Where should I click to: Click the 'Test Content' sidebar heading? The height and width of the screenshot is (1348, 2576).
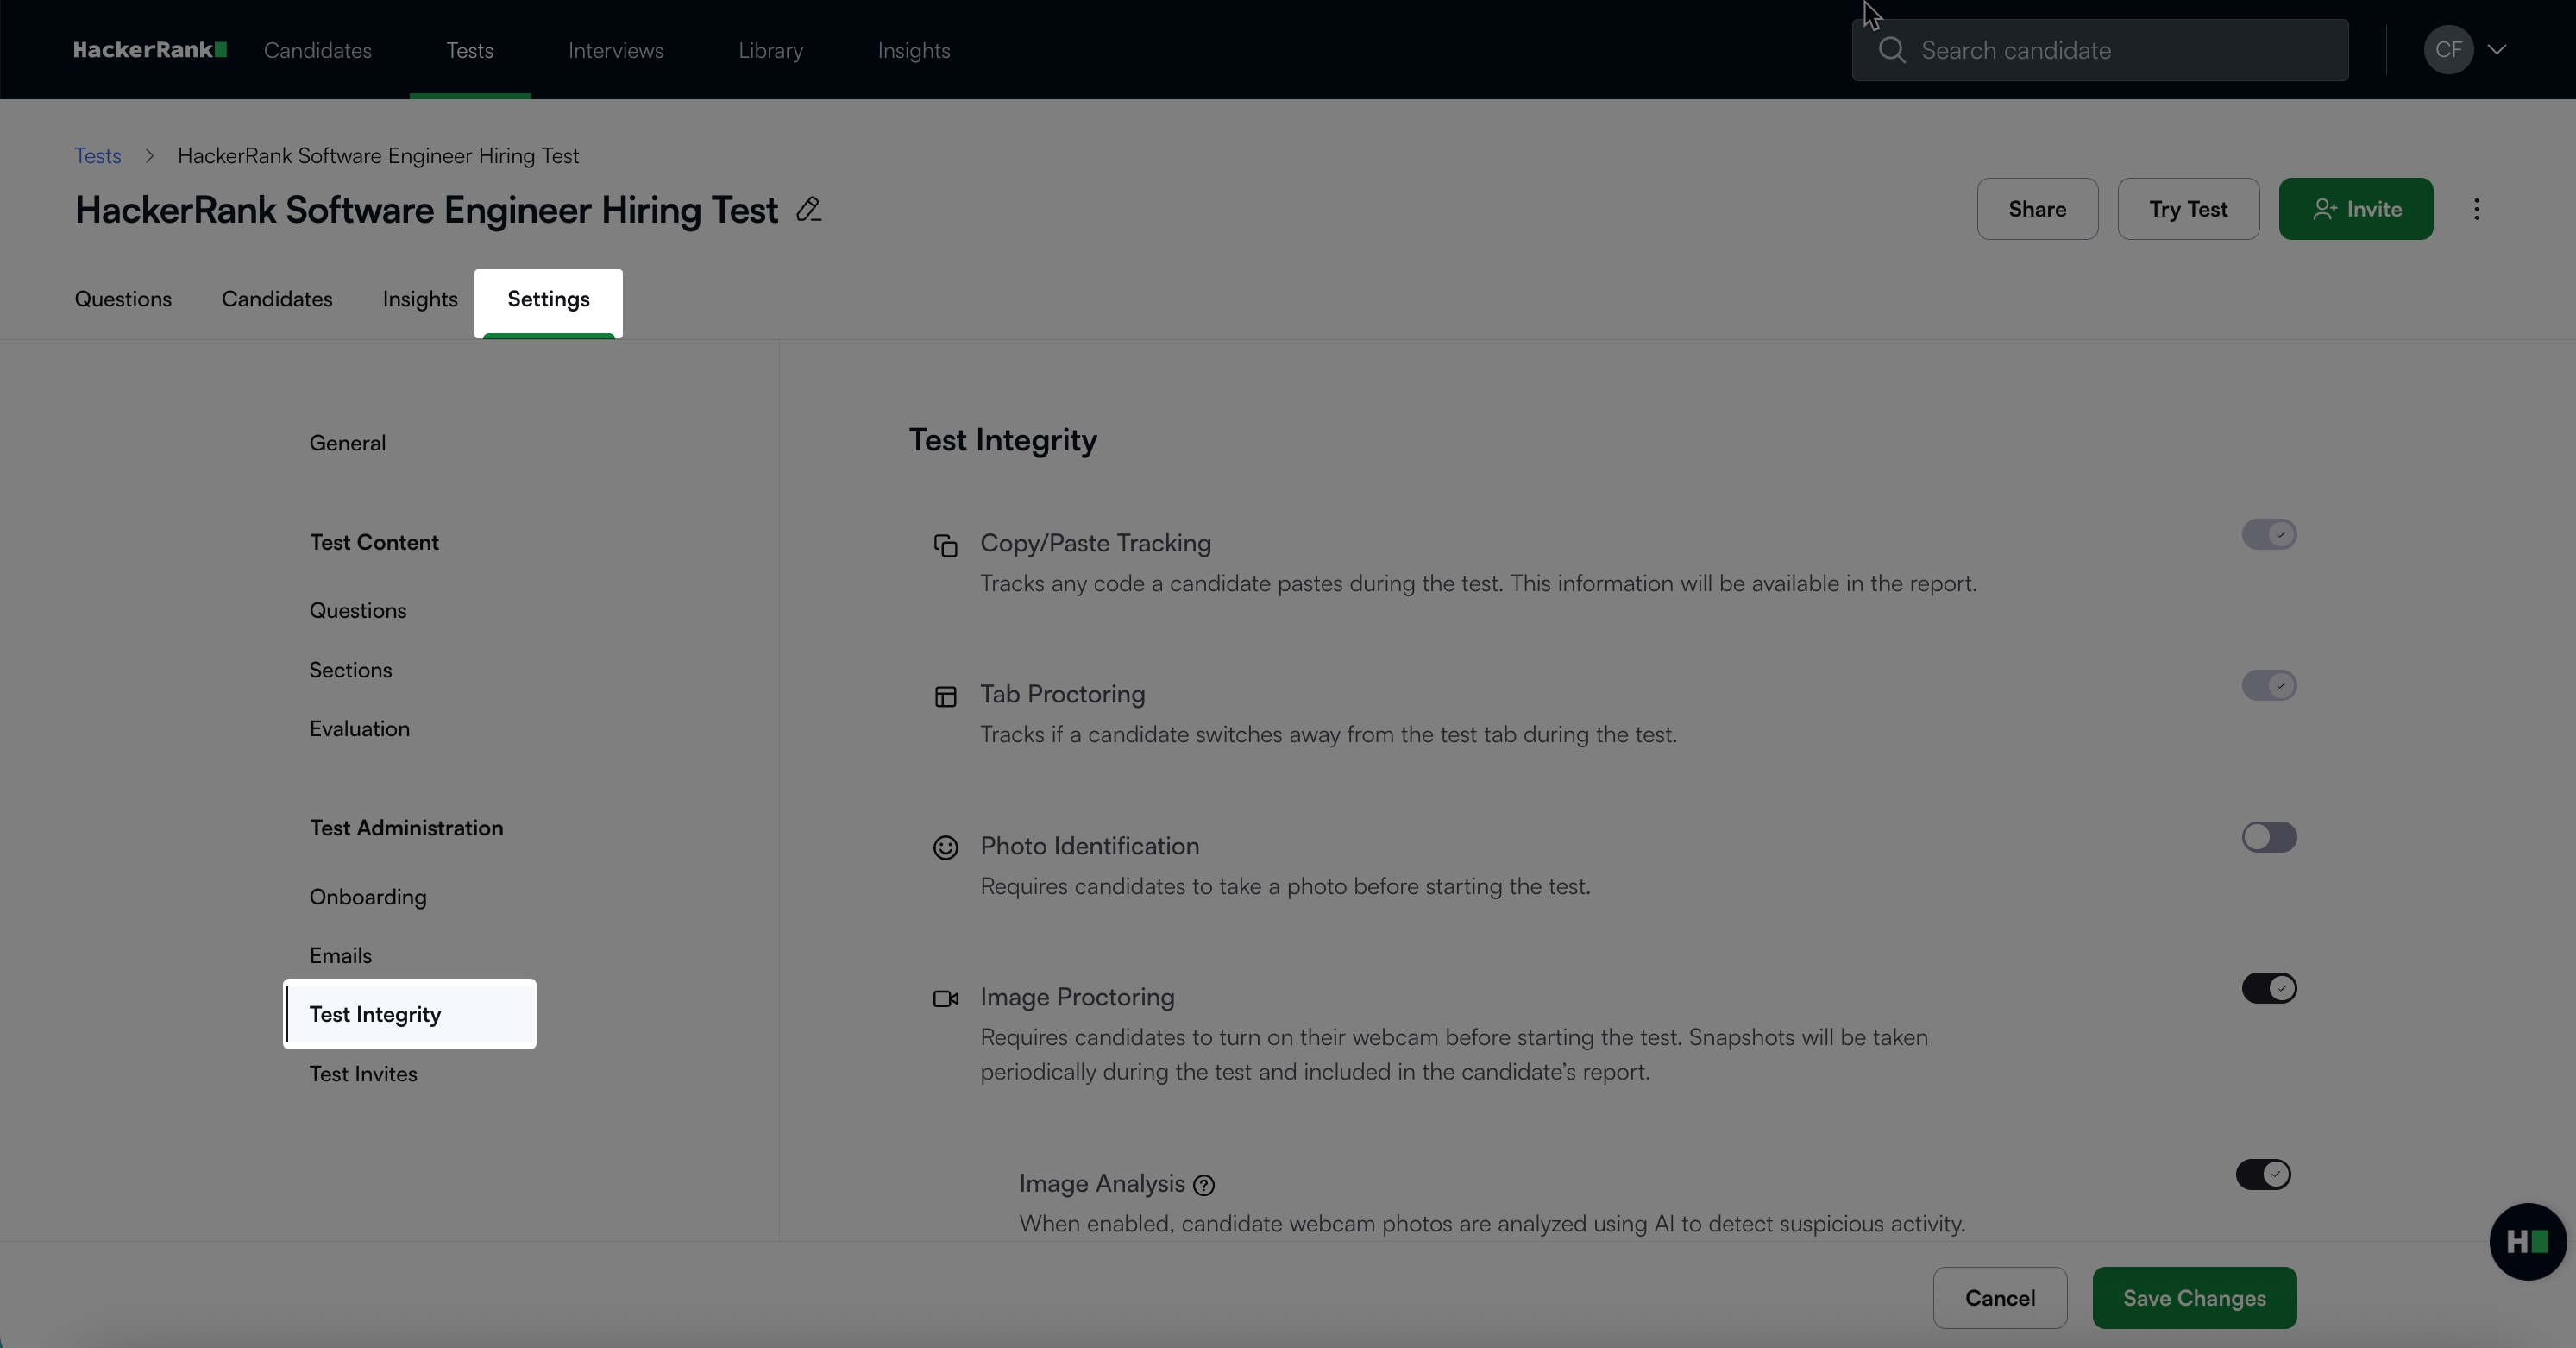tap(374, 542)
